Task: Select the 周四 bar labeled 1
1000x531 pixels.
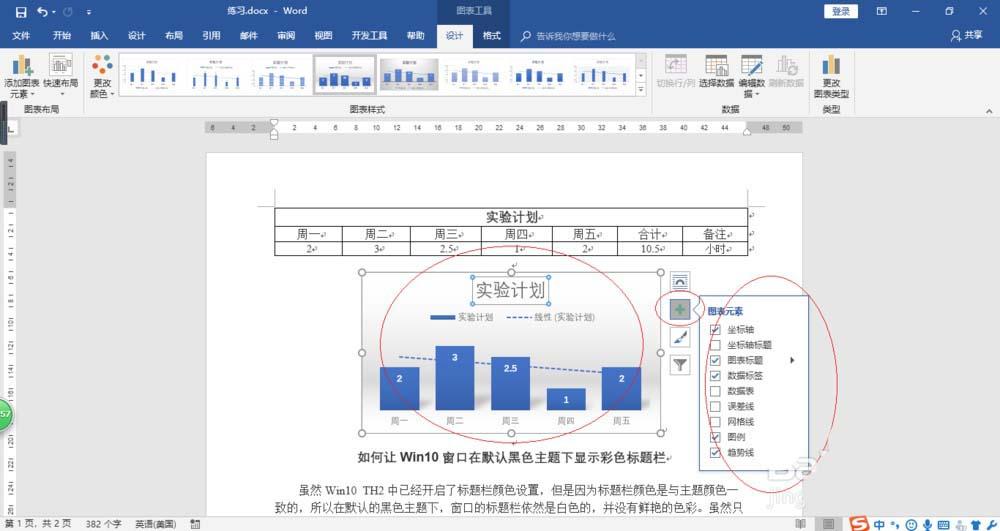Action: pos(566,399)
